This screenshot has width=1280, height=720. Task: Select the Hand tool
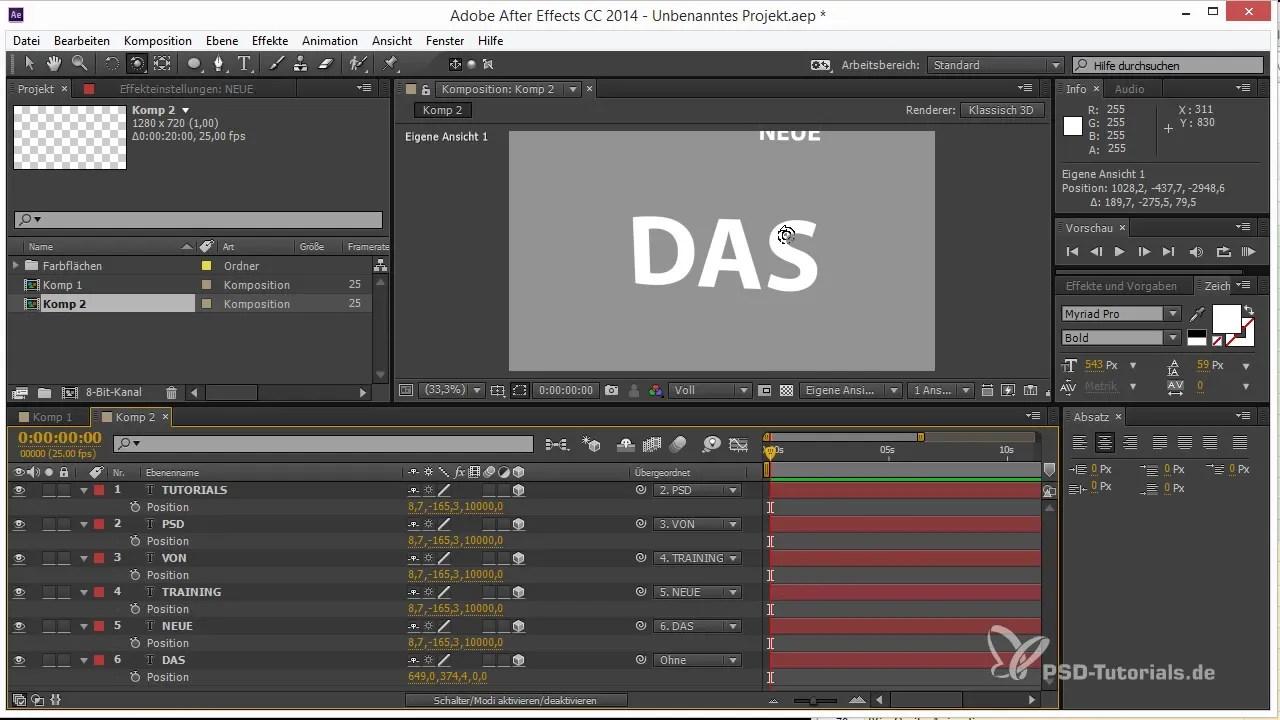54,64
